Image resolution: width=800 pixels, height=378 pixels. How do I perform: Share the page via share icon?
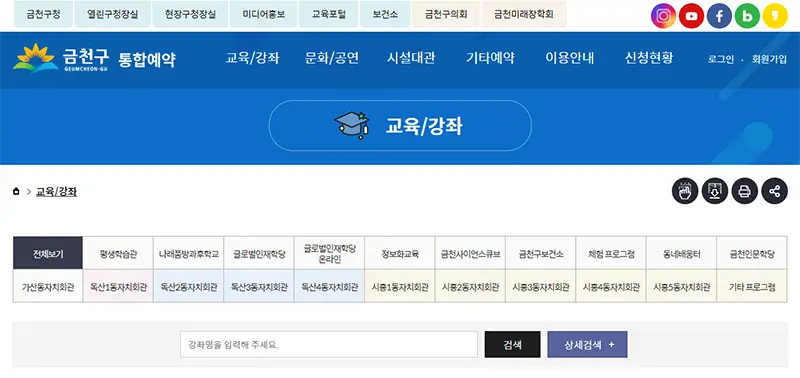774,191
